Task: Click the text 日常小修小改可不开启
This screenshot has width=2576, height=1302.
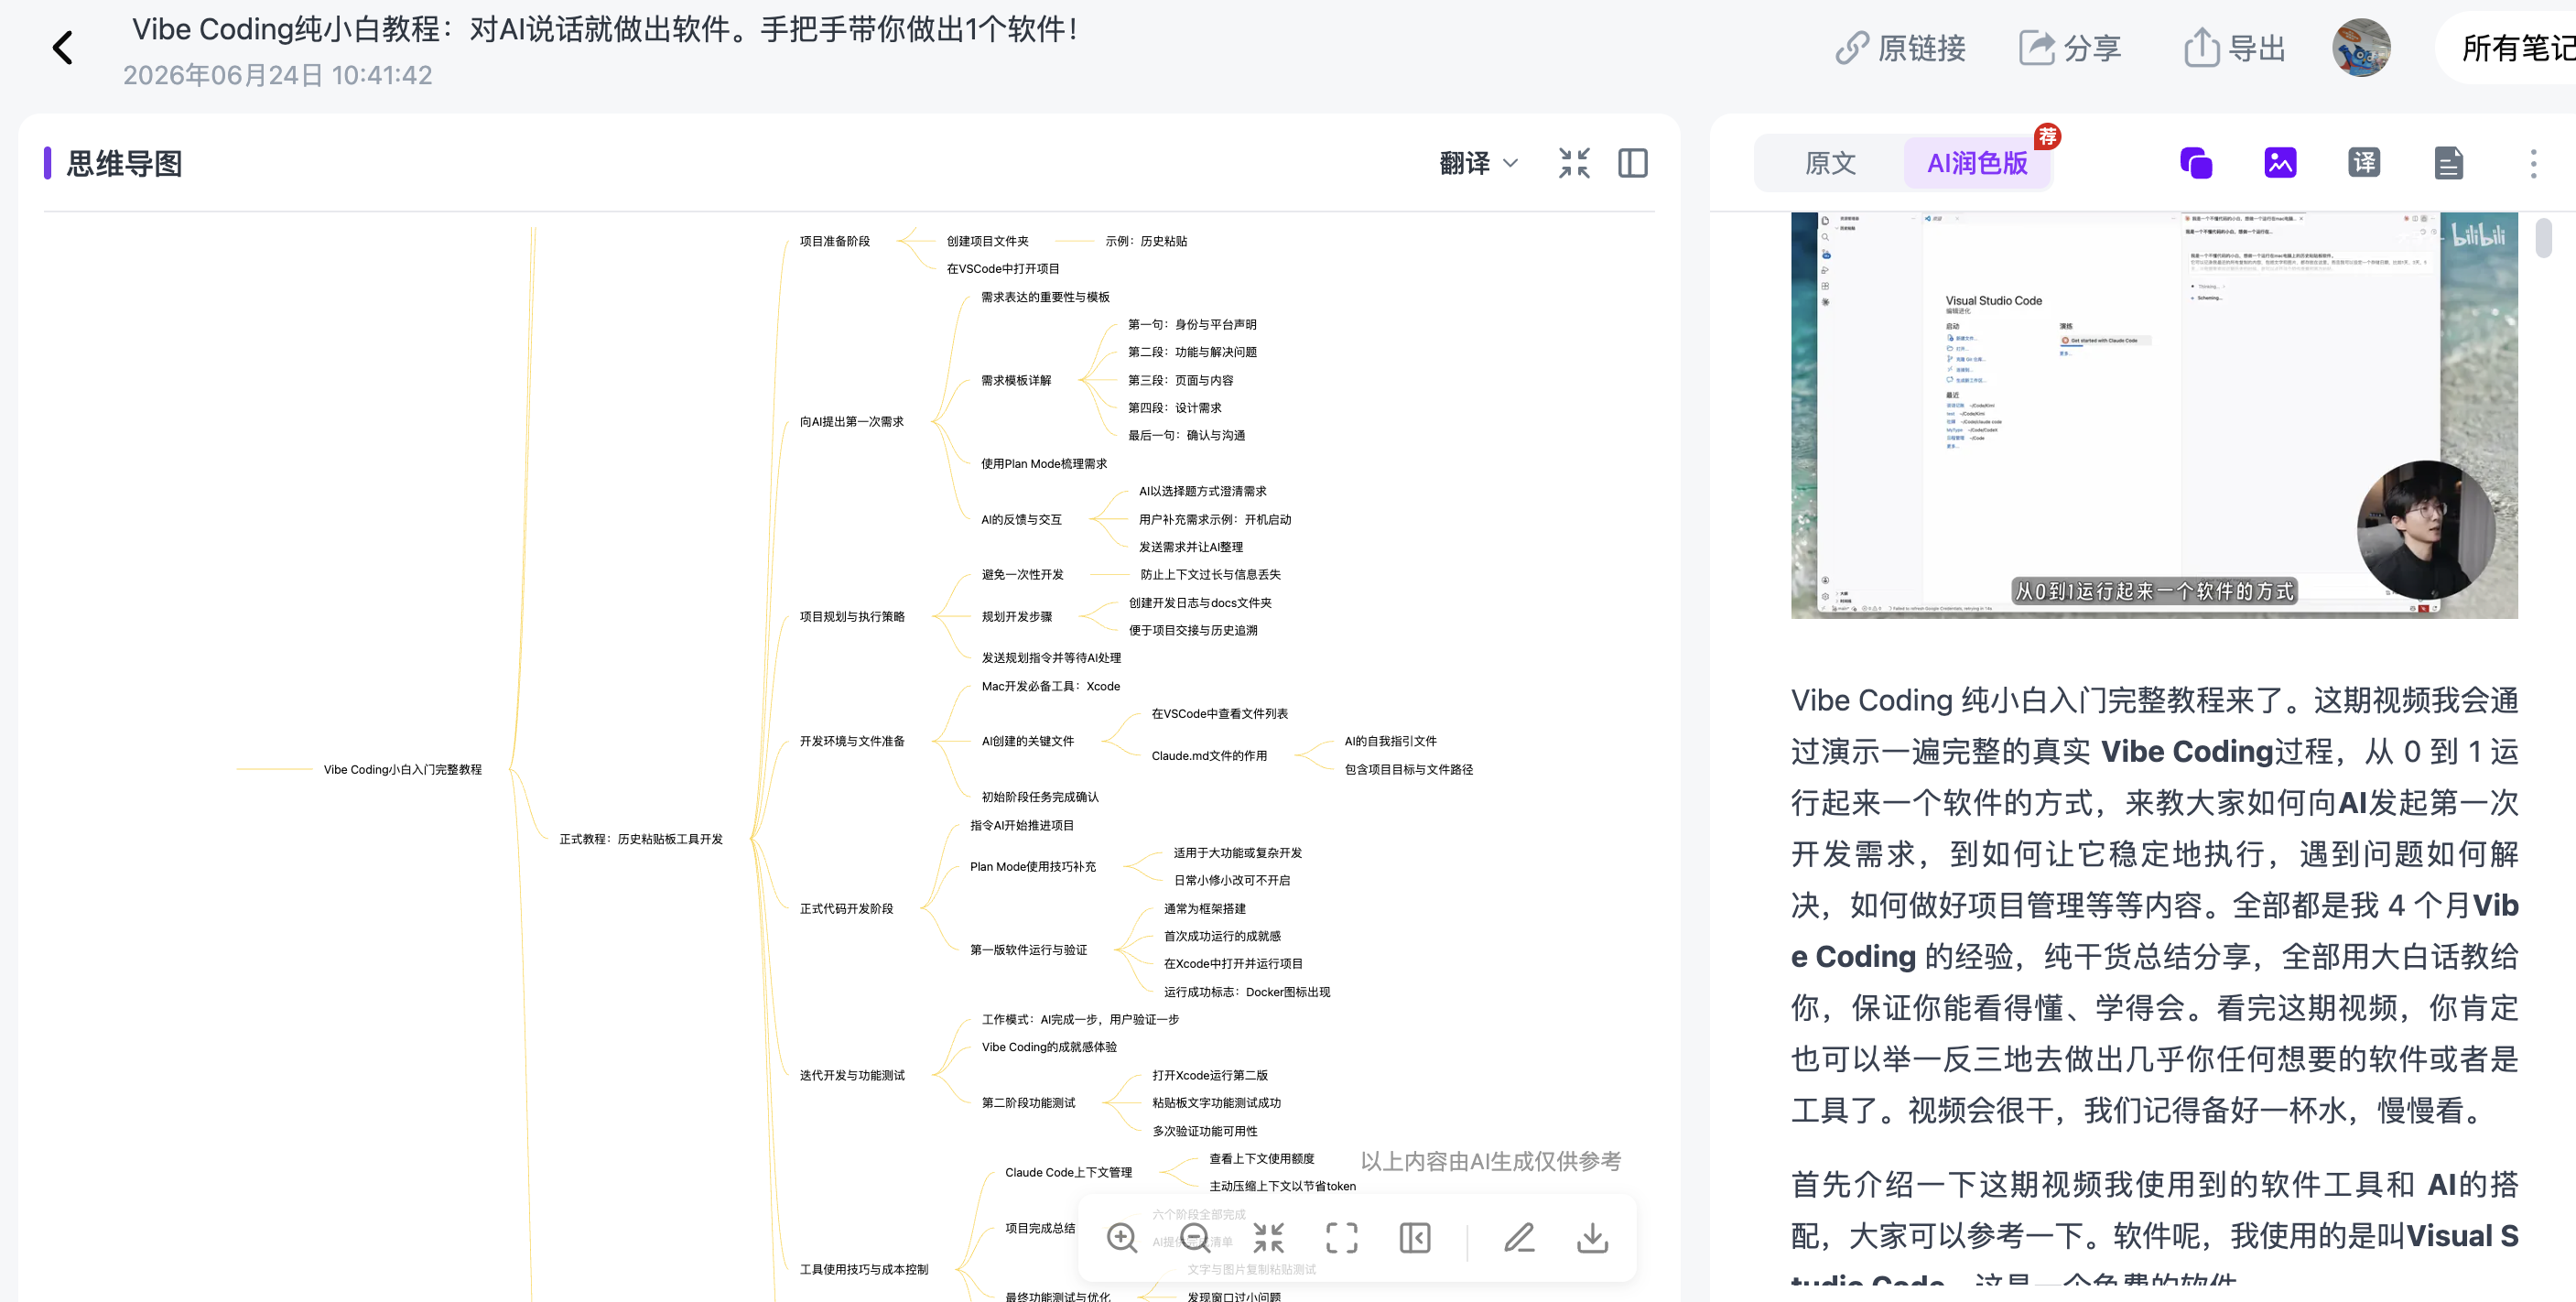Action: tap(1231, 880)
